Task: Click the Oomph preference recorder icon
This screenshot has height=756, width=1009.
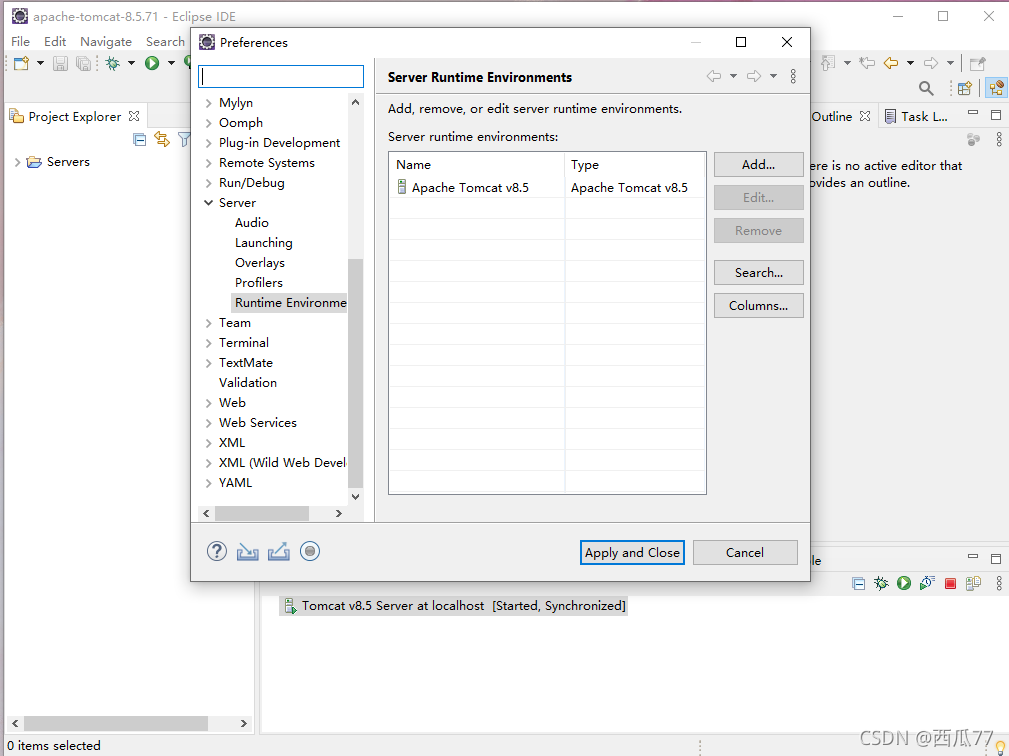Action: pyautogui.click(x=310, y=551)
